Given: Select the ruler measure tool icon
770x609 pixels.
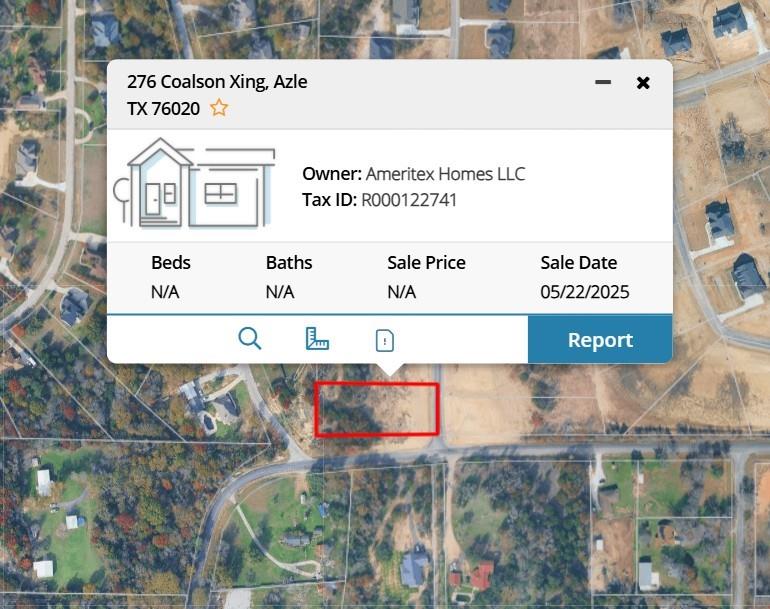Looking at the screenshot, I should 317,339.
